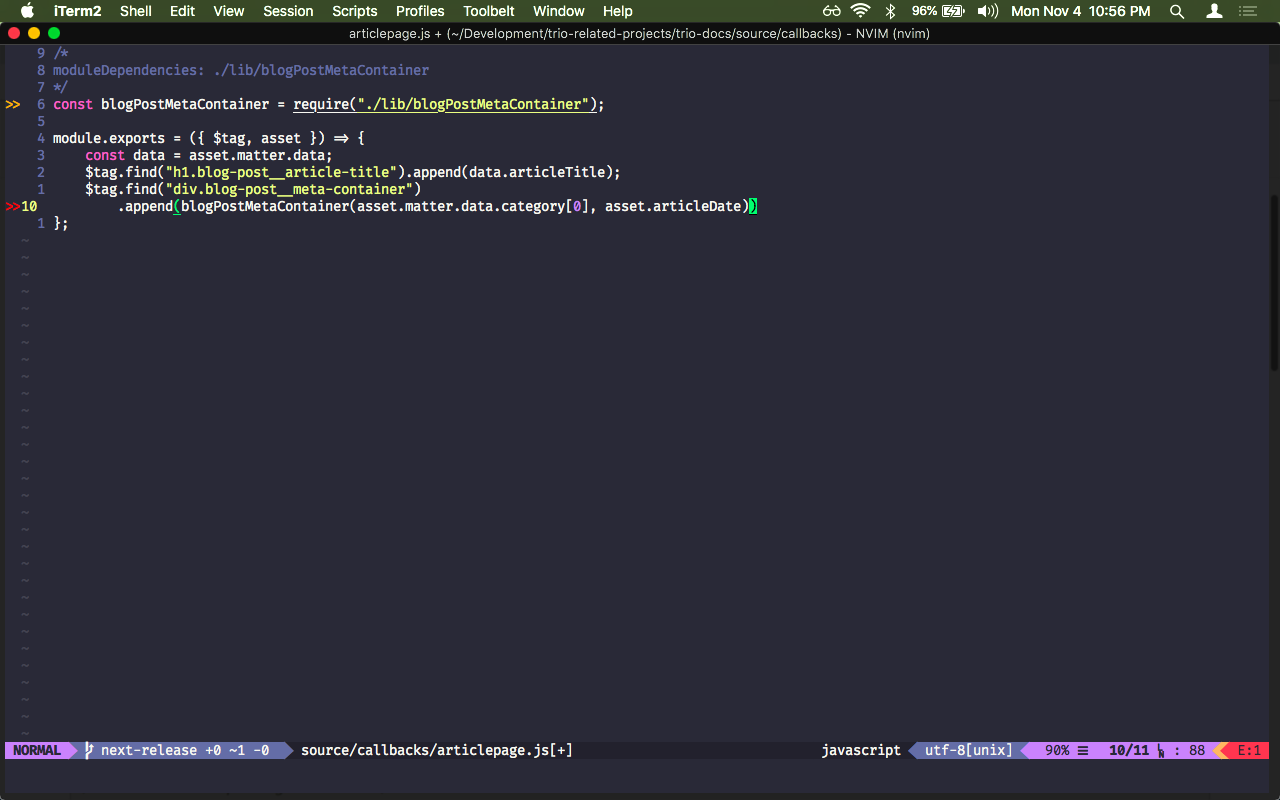Open the Toolbelt menu
The height and width of the screenshot is (800, 1280).
[x=489, y=11]
